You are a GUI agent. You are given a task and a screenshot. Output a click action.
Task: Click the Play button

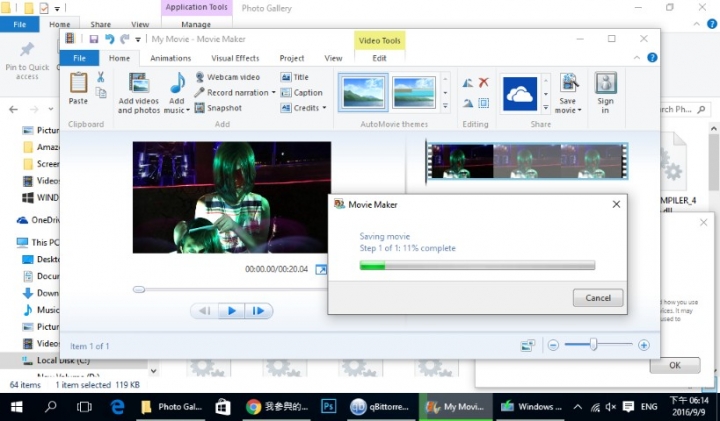pyautogui.click(x=232, y=311)
